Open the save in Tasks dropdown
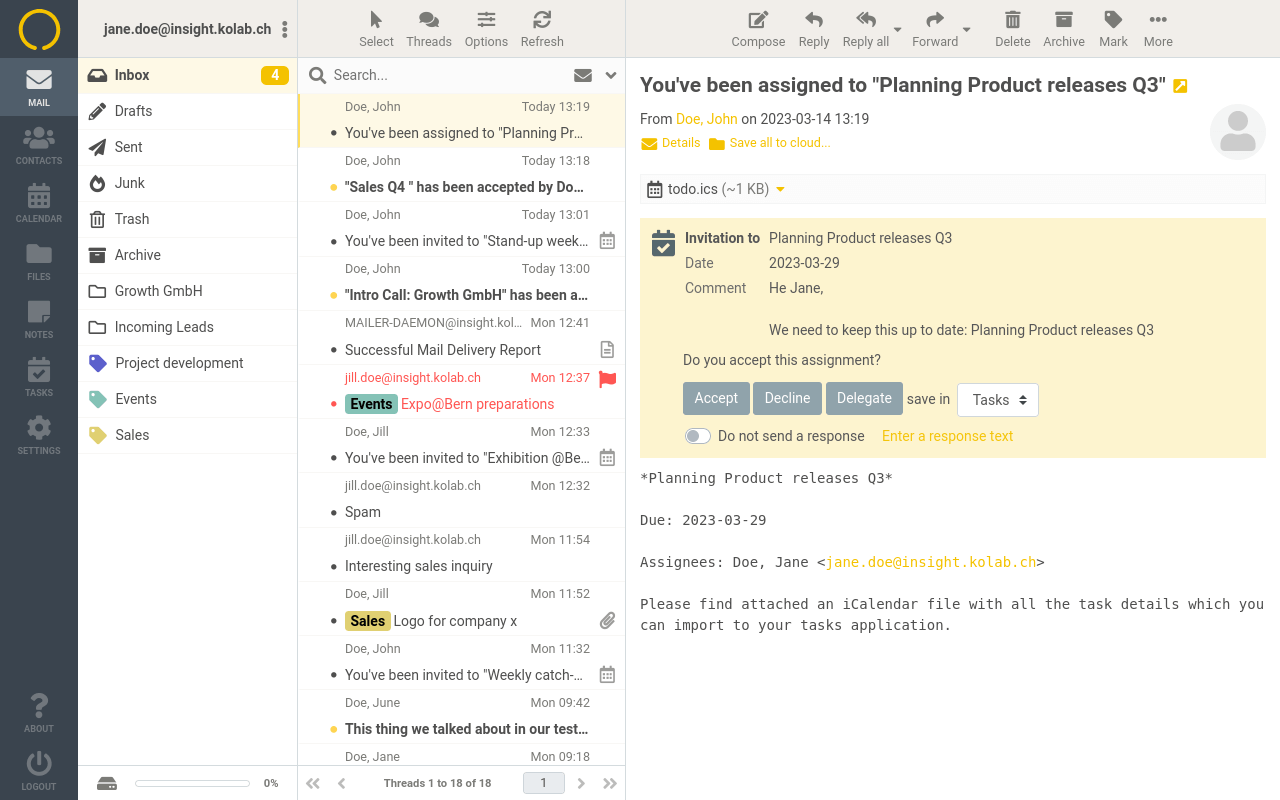This screenshot has width=1280, height=800. click(x=997, y=400)
